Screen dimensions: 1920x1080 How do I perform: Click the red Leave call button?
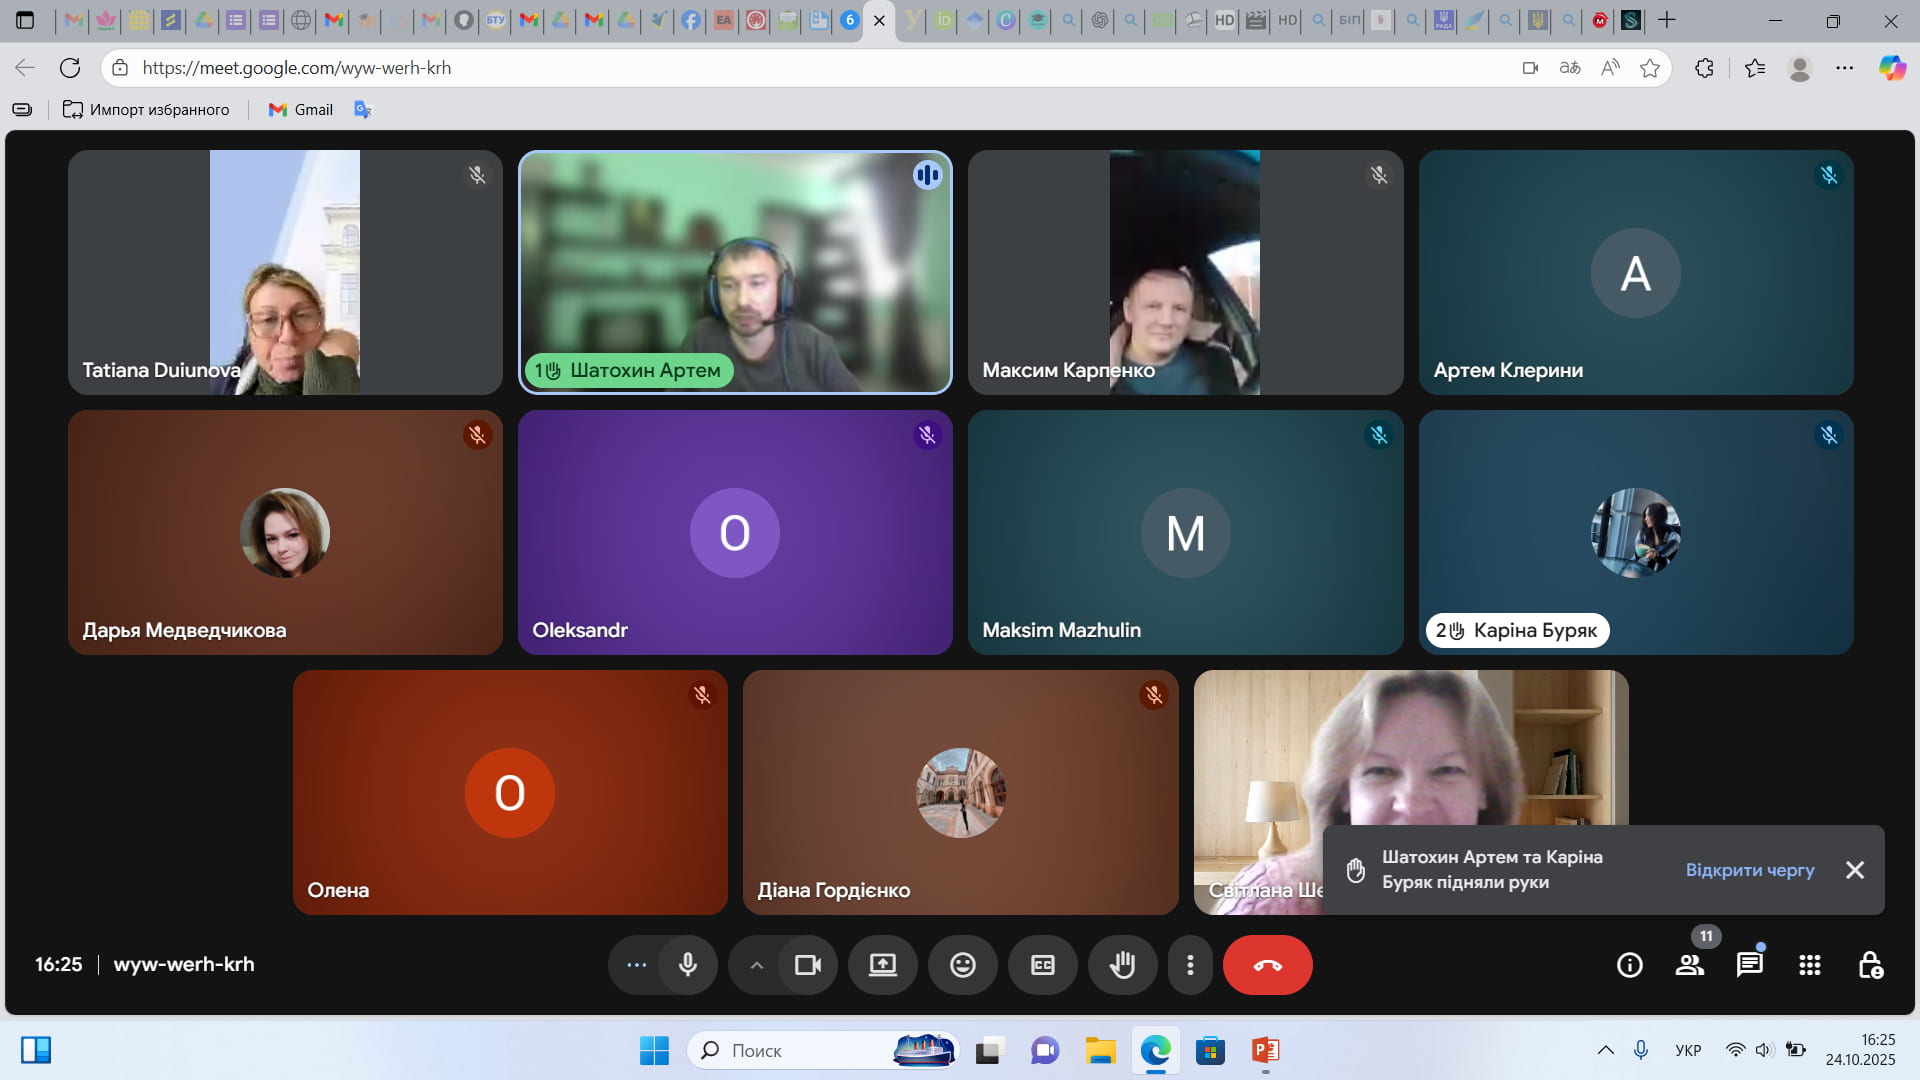point(1267,965)
